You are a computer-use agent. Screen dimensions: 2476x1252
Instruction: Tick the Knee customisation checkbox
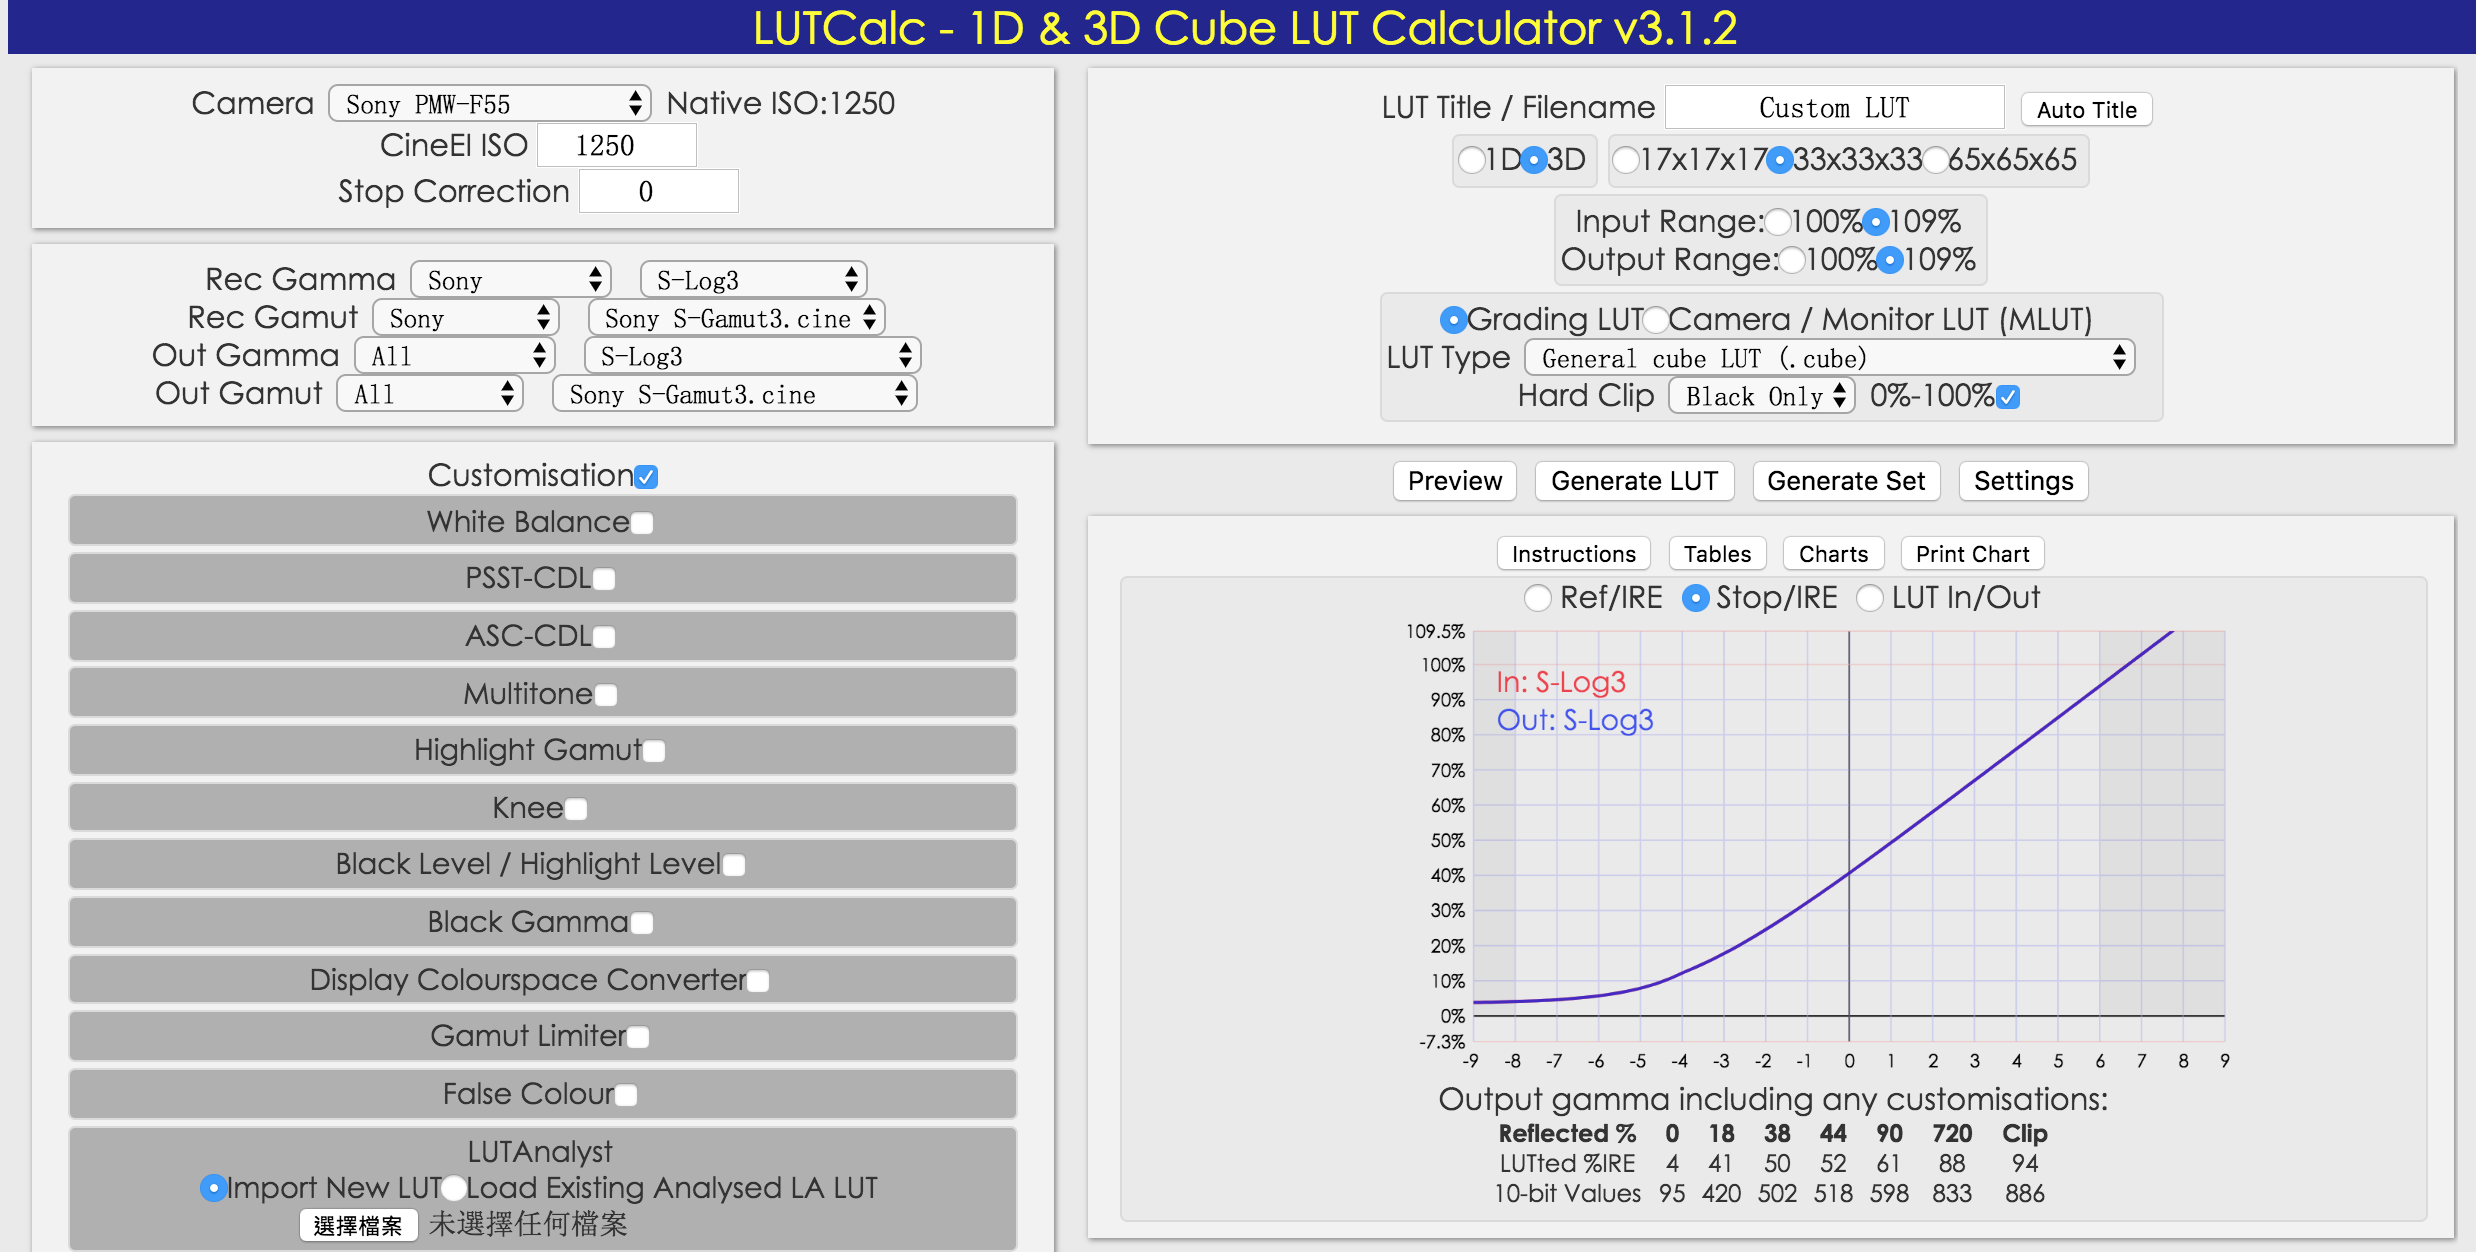click(576, 809)
